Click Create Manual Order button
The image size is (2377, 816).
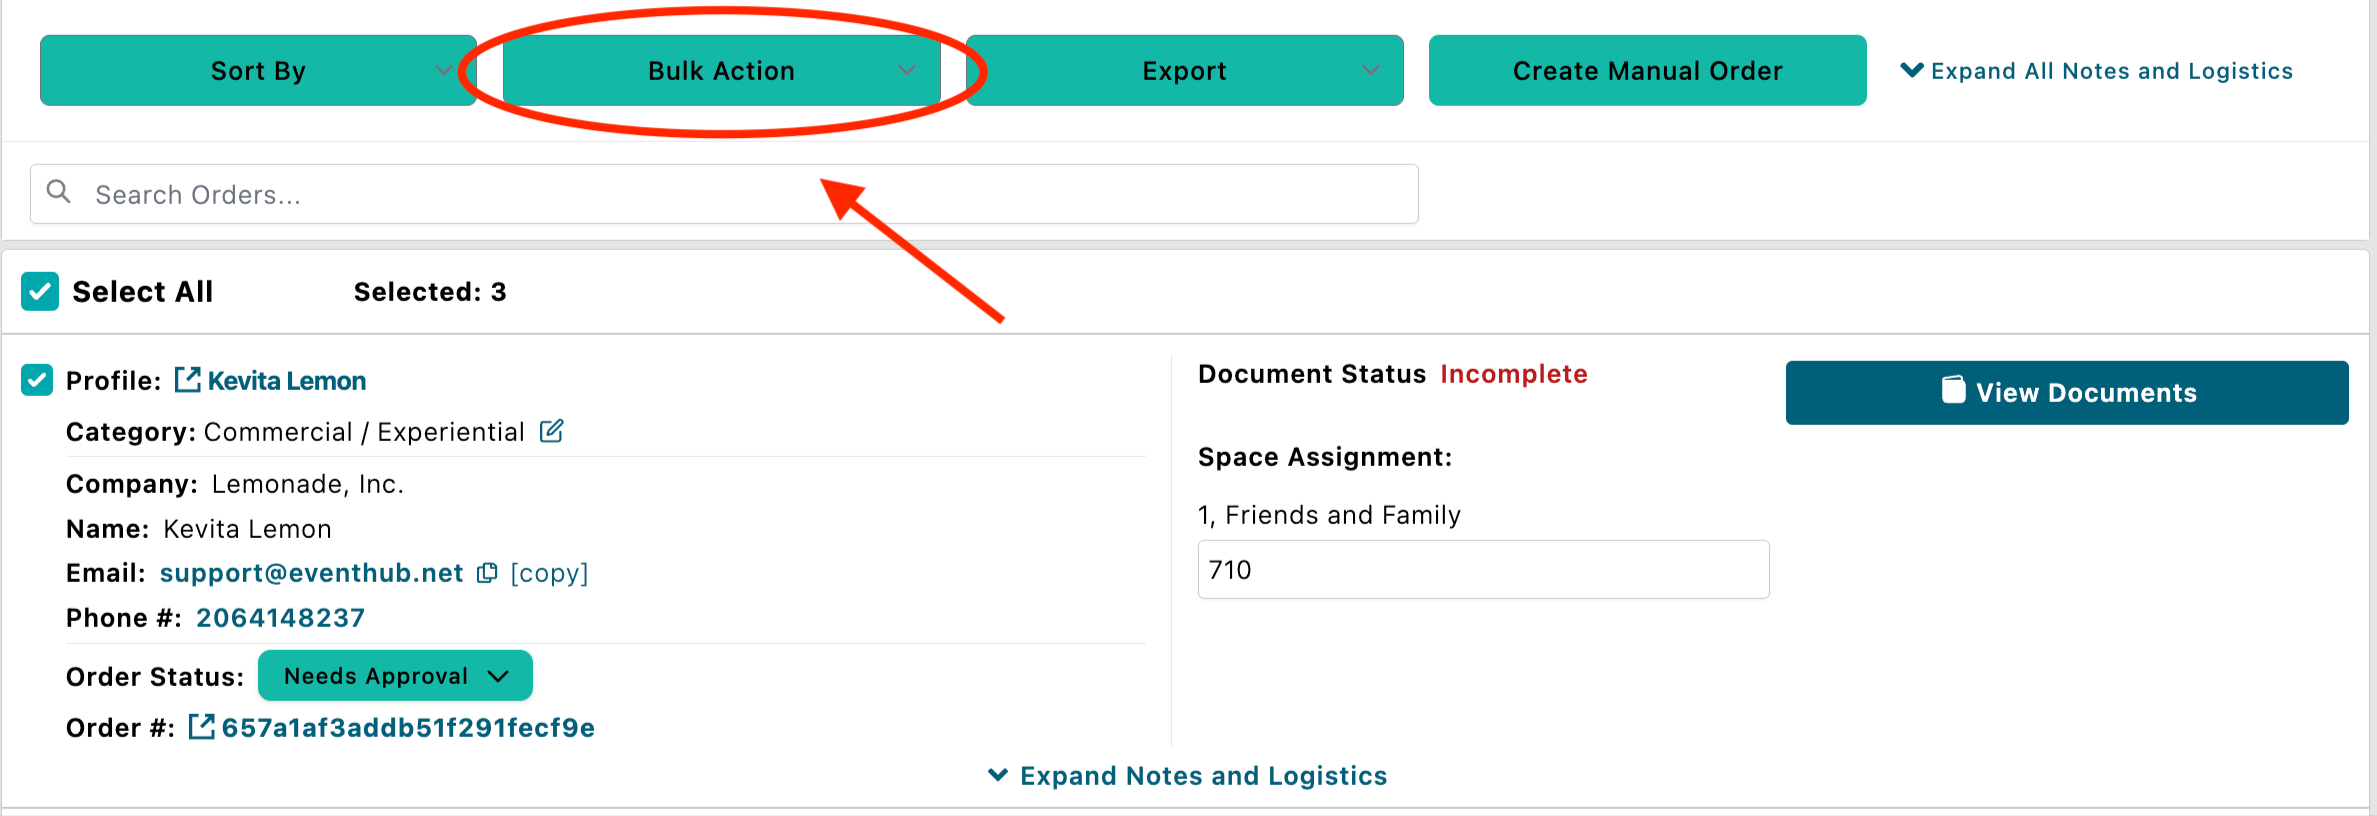click(1647, 70)
